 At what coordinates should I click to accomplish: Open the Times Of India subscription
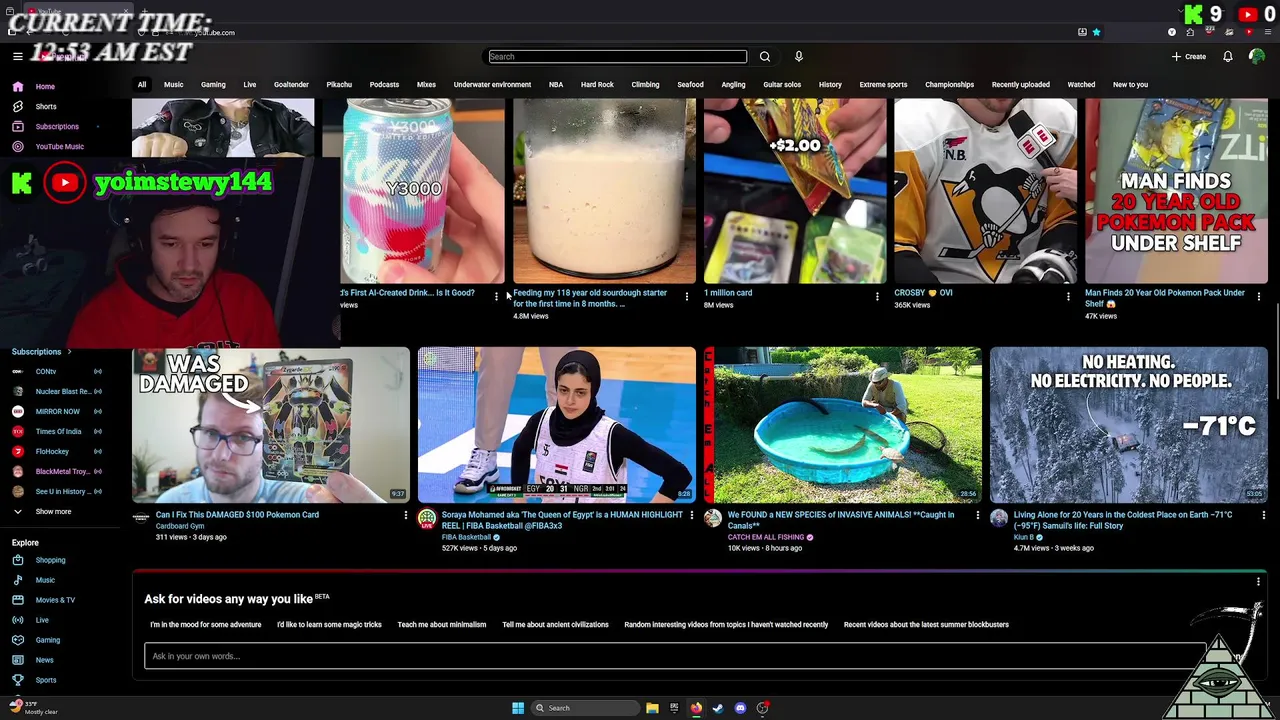[58, 432]
